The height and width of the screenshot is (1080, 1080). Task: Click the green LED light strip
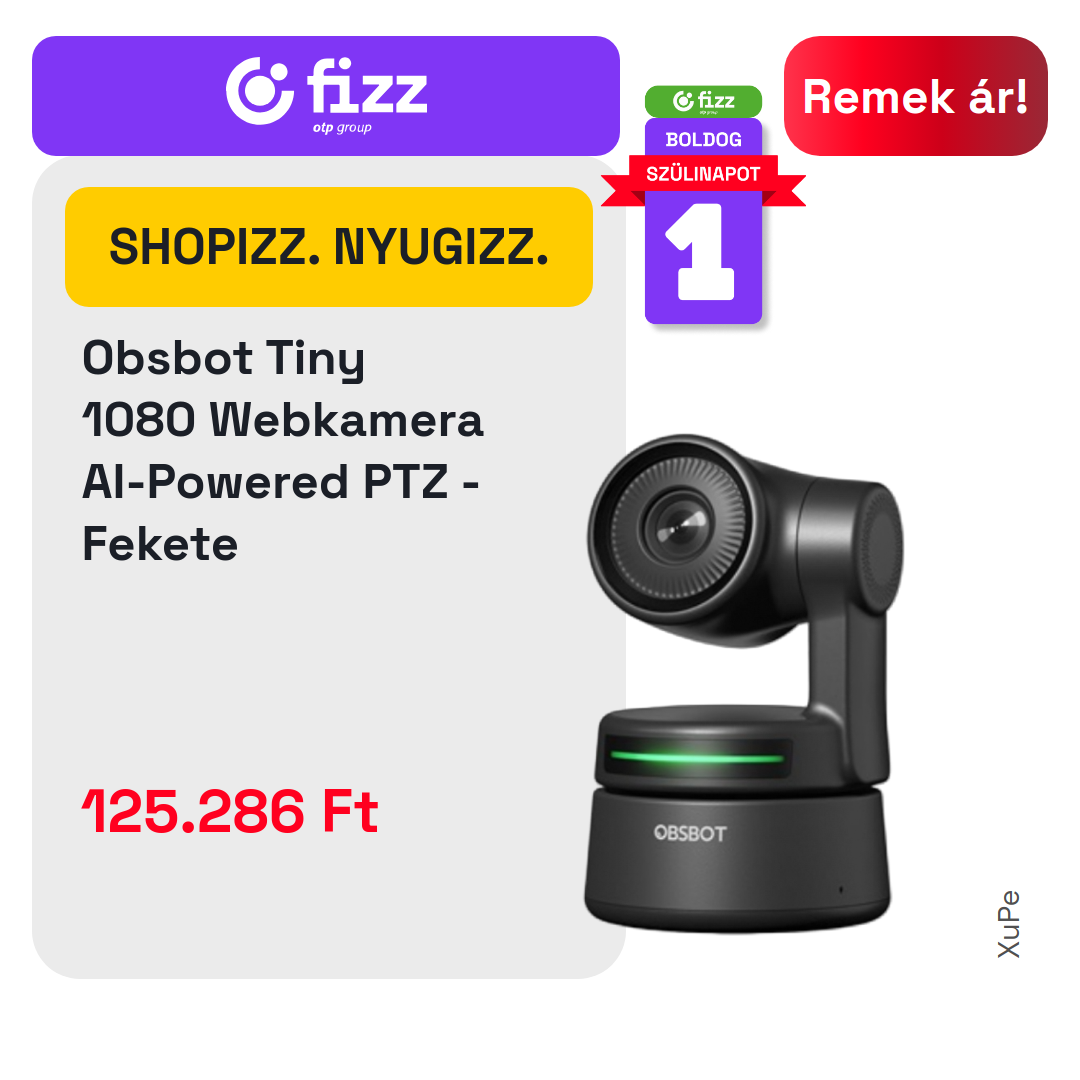[696, 758]
